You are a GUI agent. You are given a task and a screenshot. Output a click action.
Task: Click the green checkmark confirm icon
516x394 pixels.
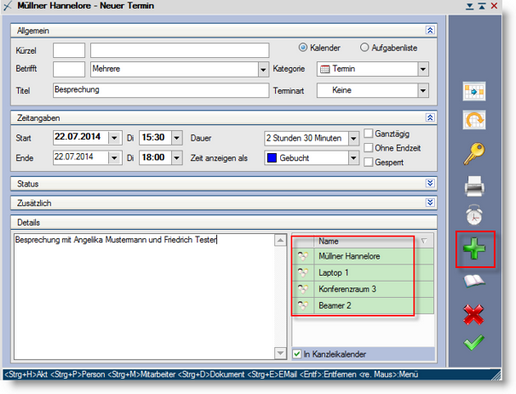474,342
